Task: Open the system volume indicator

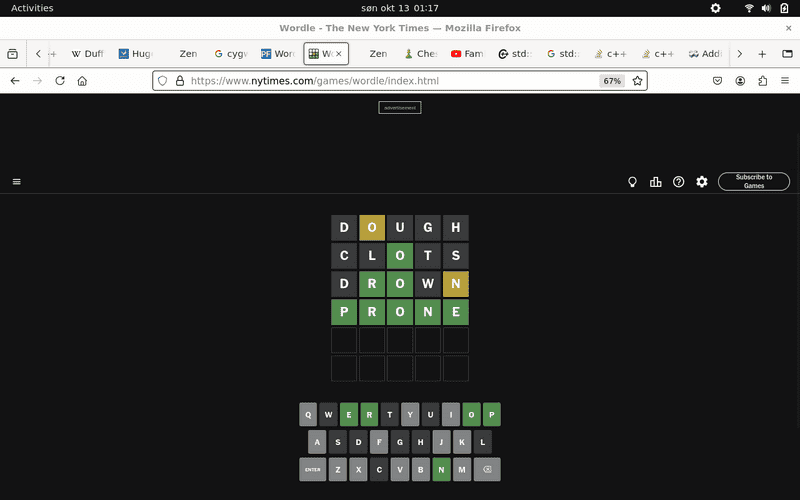Action: click(766, 8)
